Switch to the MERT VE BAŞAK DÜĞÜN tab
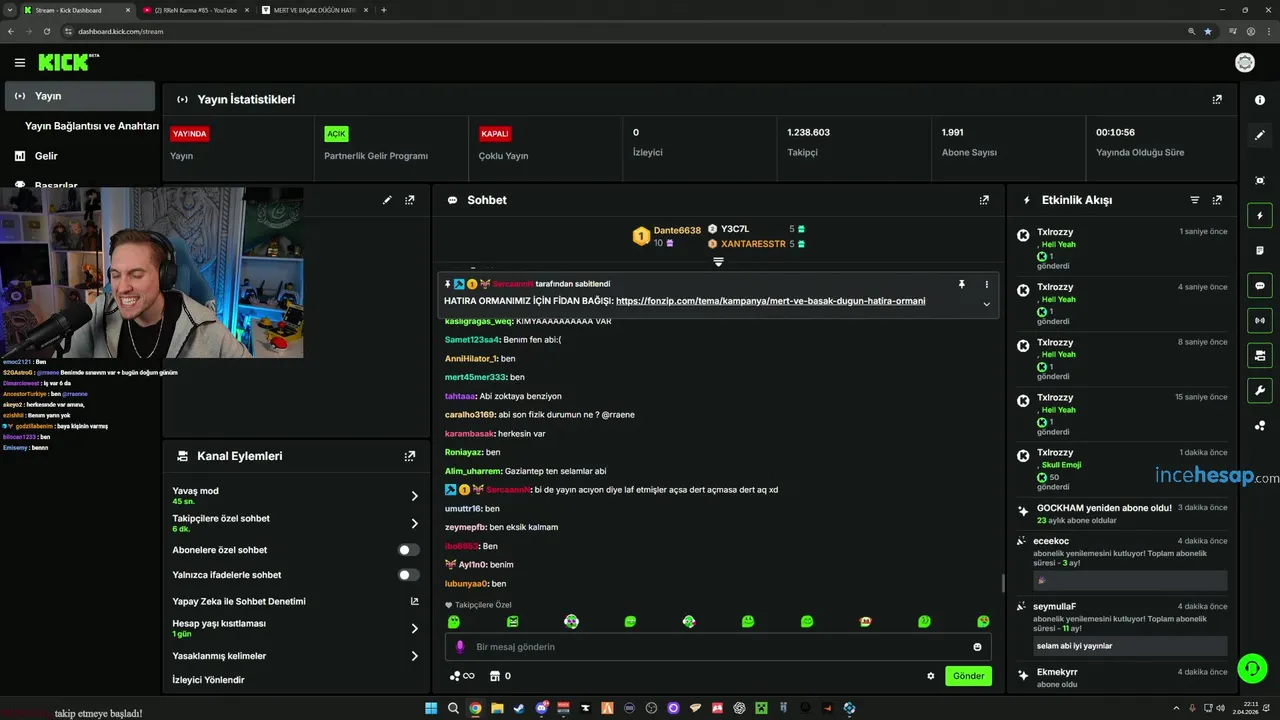This screenshot has width=1280, height=720. [315, 10]
